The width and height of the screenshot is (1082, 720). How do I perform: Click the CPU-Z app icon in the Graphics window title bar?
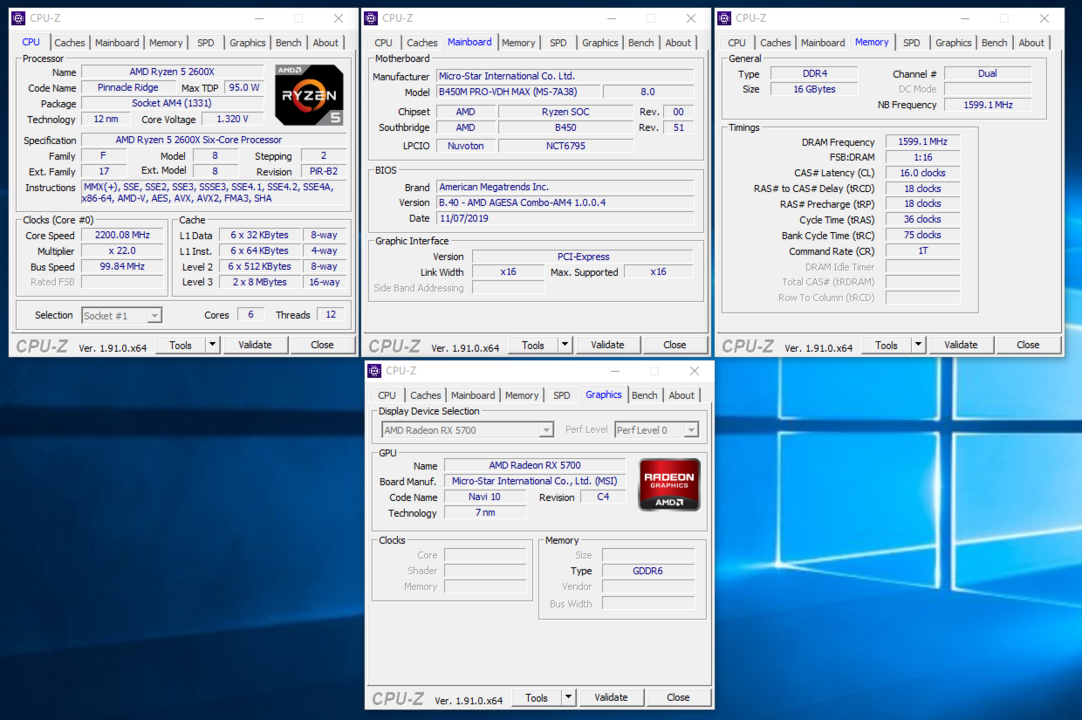pyautogui.click(x=374, y=371)
